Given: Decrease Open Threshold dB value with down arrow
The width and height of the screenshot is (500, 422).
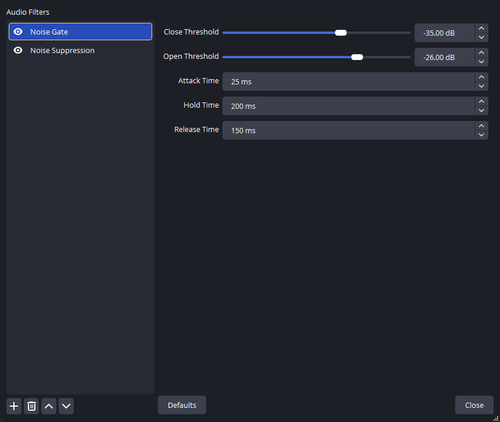Looking at the screenshot, I should pyautogui.click(x=481, y=62).
